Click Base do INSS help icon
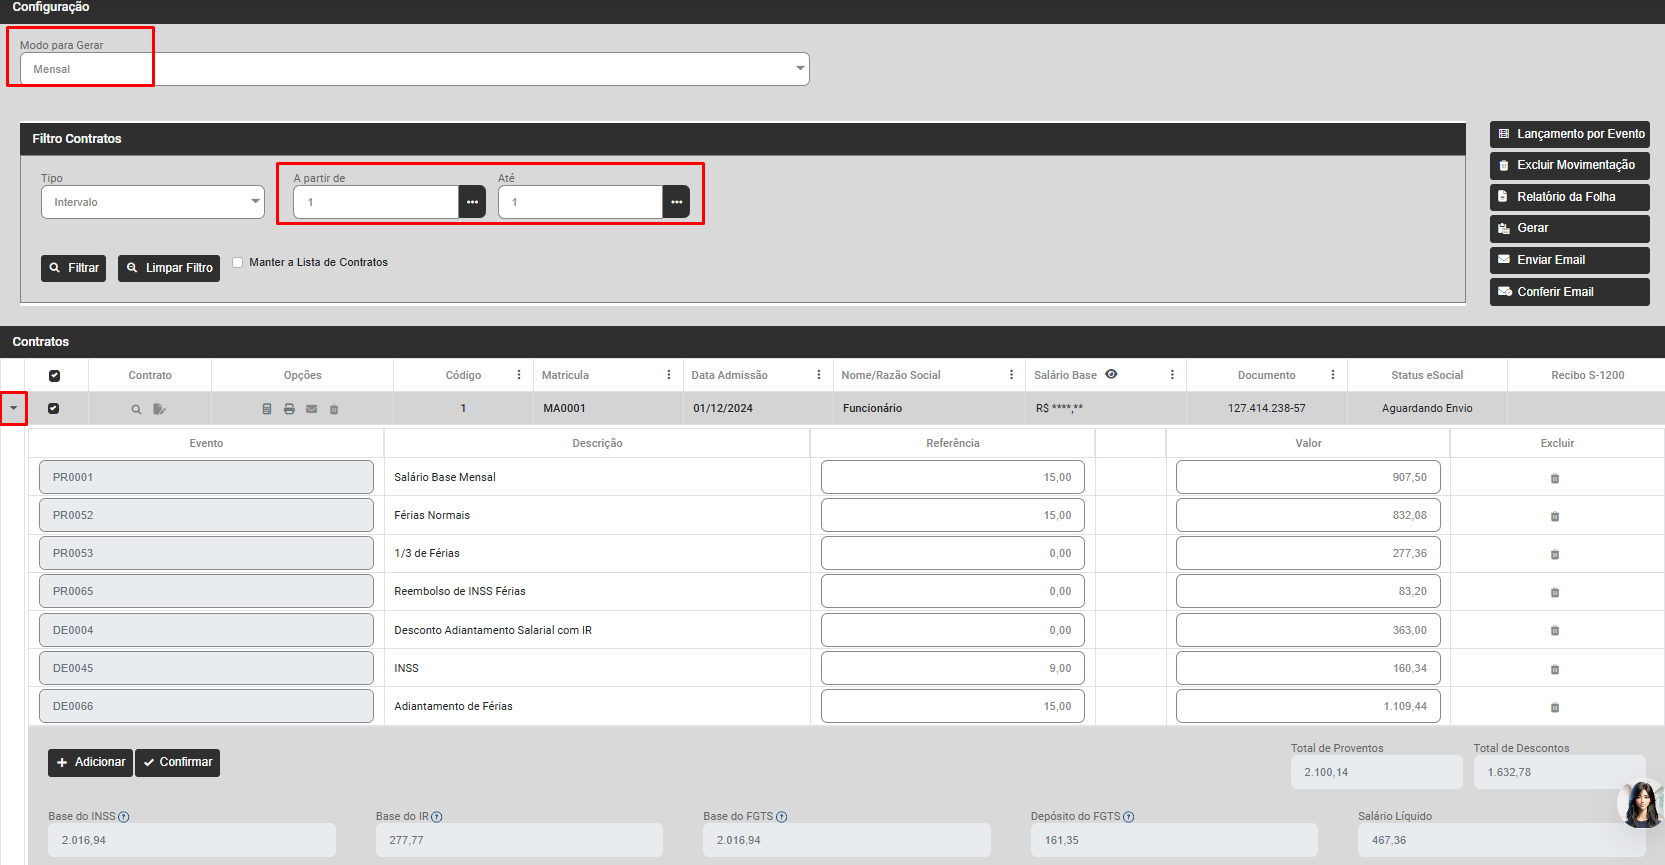 (124, 817)
